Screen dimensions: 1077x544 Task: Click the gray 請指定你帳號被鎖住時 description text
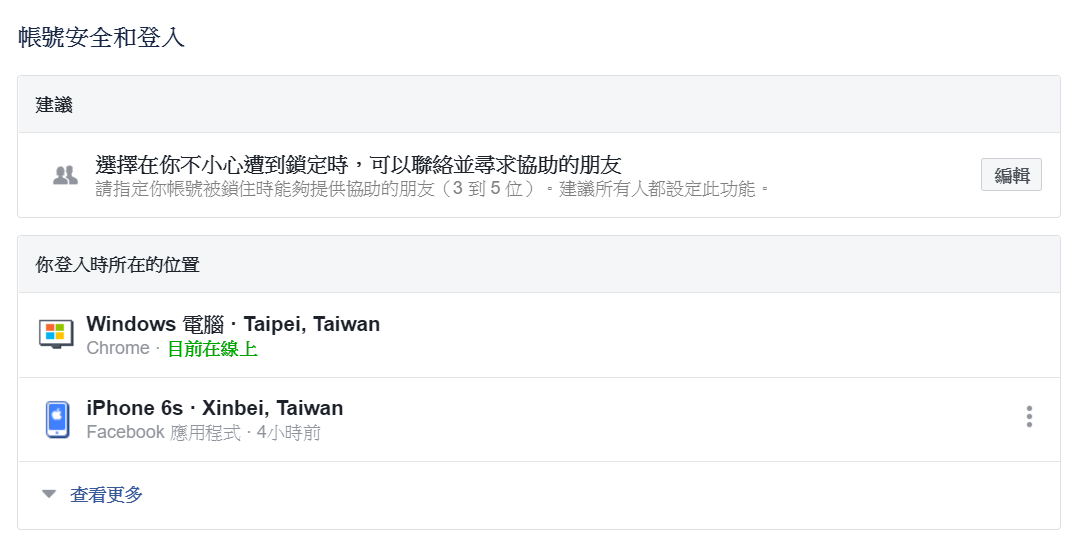tap(432, 188)
